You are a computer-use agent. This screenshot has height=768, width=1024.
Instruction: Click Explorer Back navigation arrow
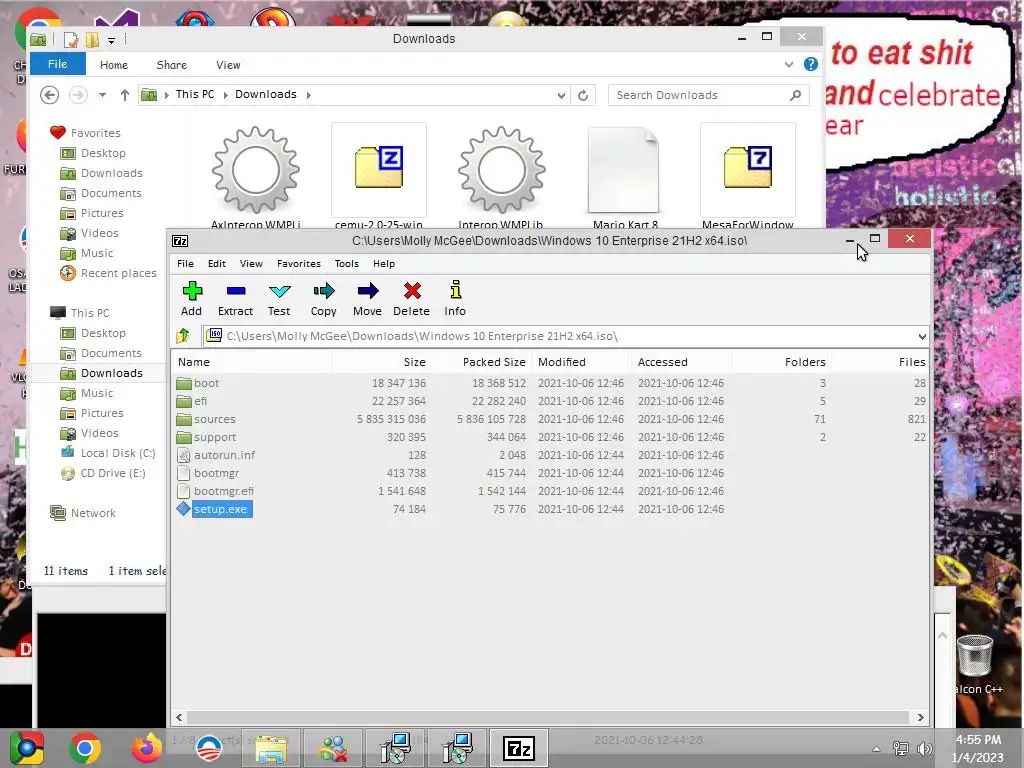tap(49, 95)
